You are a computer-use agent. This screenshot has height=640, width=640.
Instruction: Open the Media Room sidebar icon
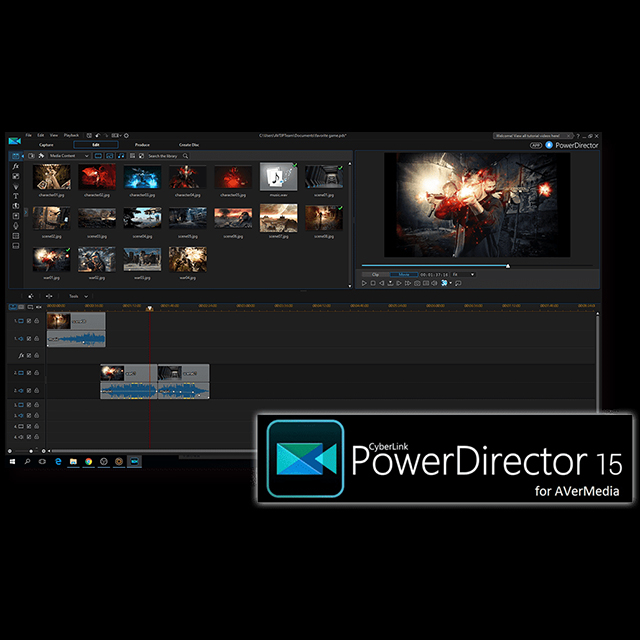click(x=16, y=156)
